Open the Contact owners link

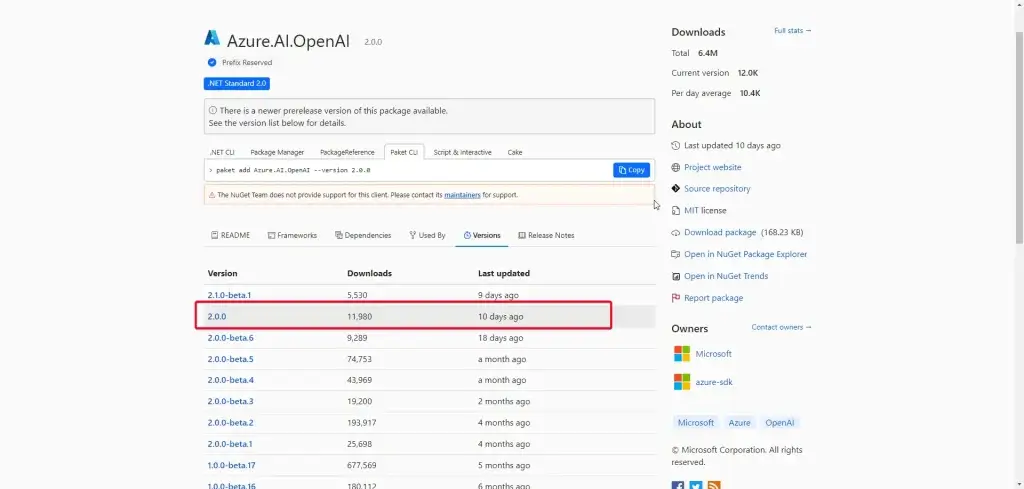pos(781,327)
